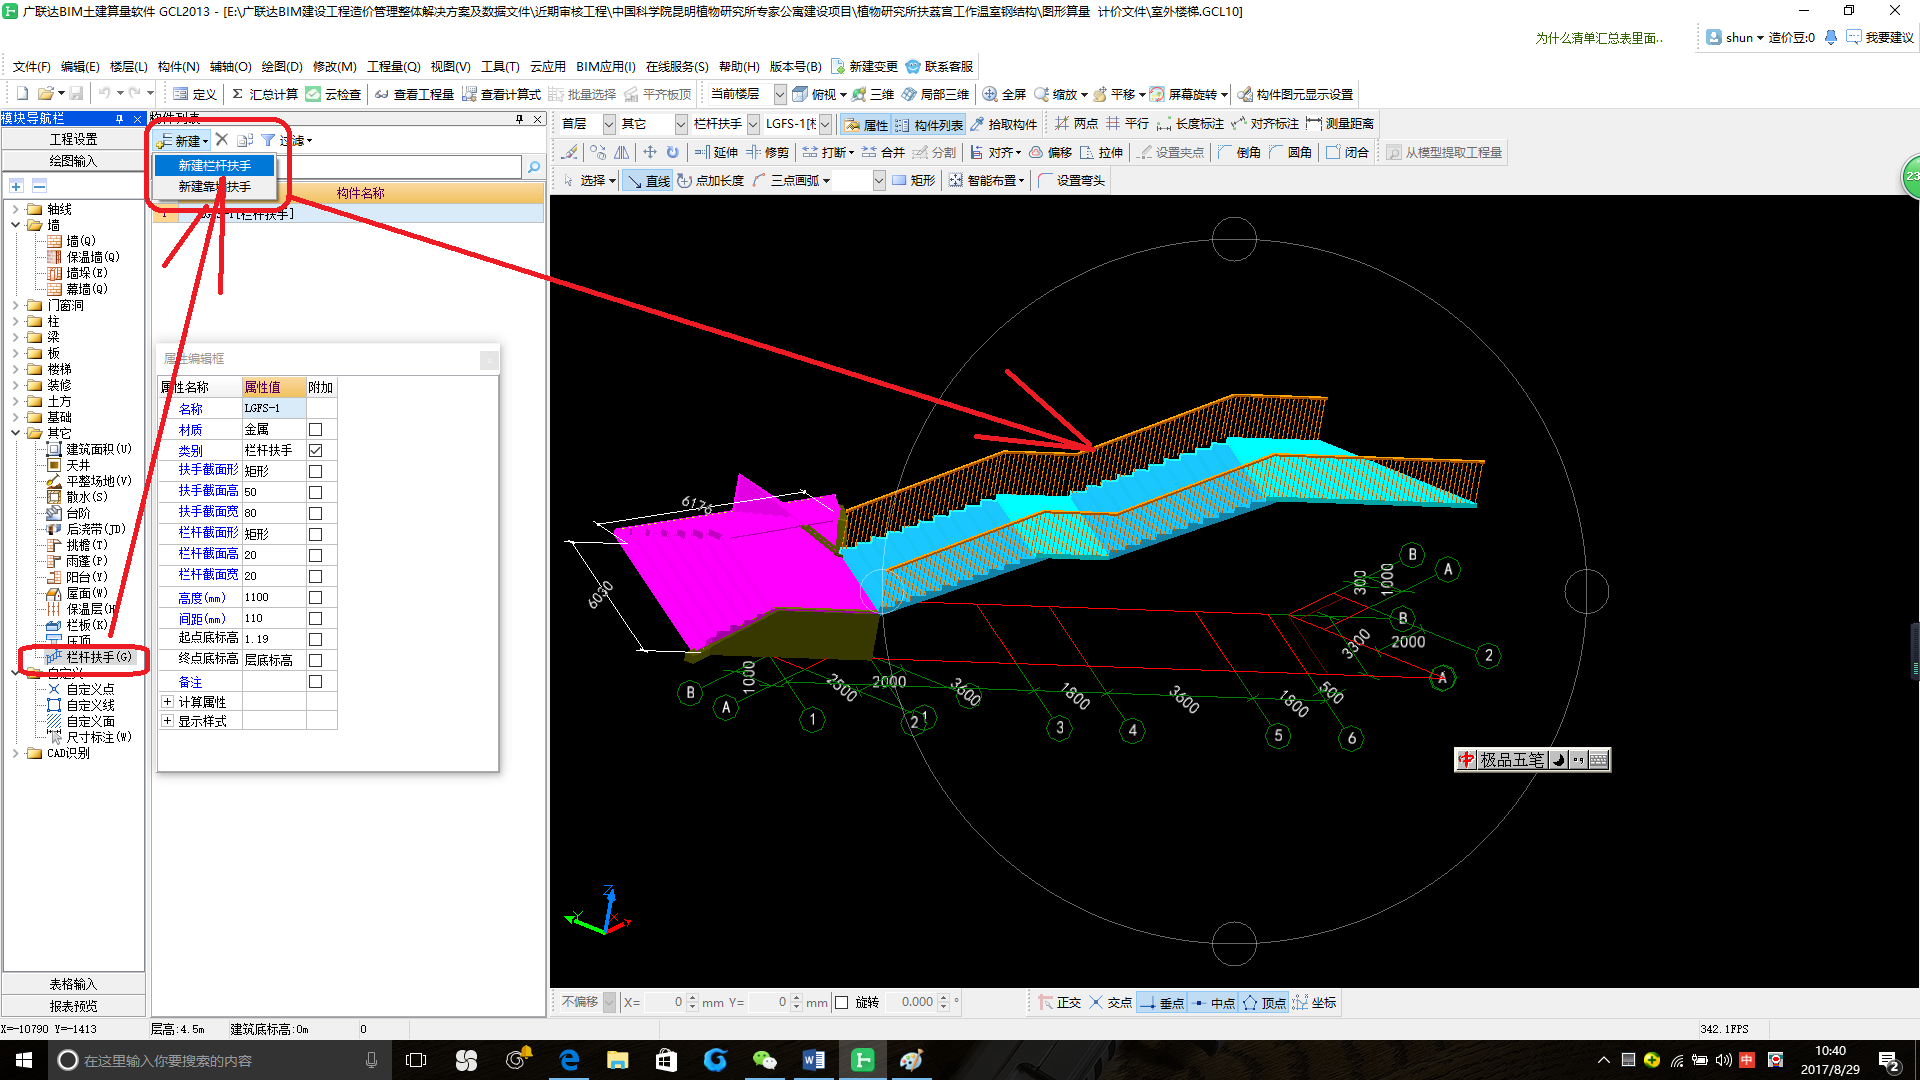Open the 工程量(Q) menu
Viewport: 1920px width, 1080px height.
click(x=394, y=66)
